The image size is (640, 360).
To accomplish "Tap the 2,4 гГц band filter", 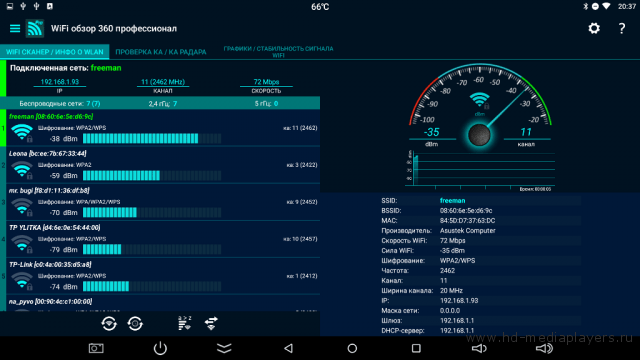I will point(163,104).
